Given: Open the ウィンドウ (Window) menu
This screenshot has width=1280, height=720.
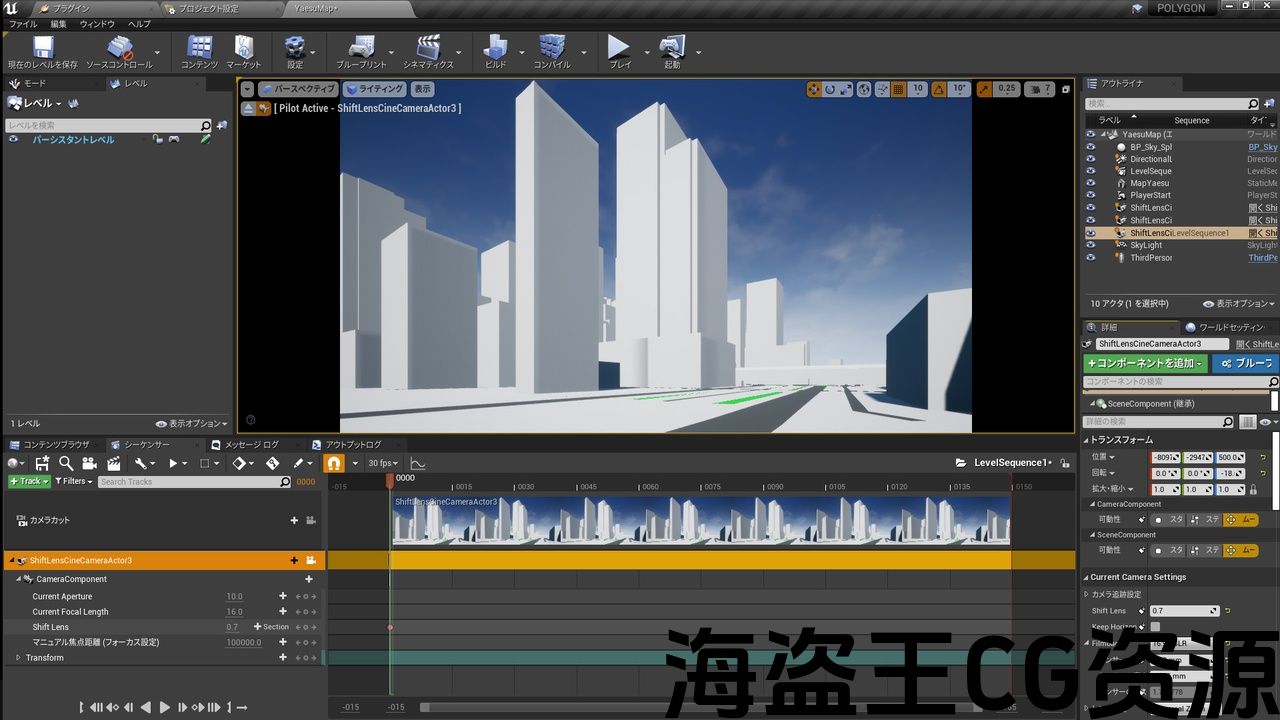Looking at the screenshot, I should 97,24.
